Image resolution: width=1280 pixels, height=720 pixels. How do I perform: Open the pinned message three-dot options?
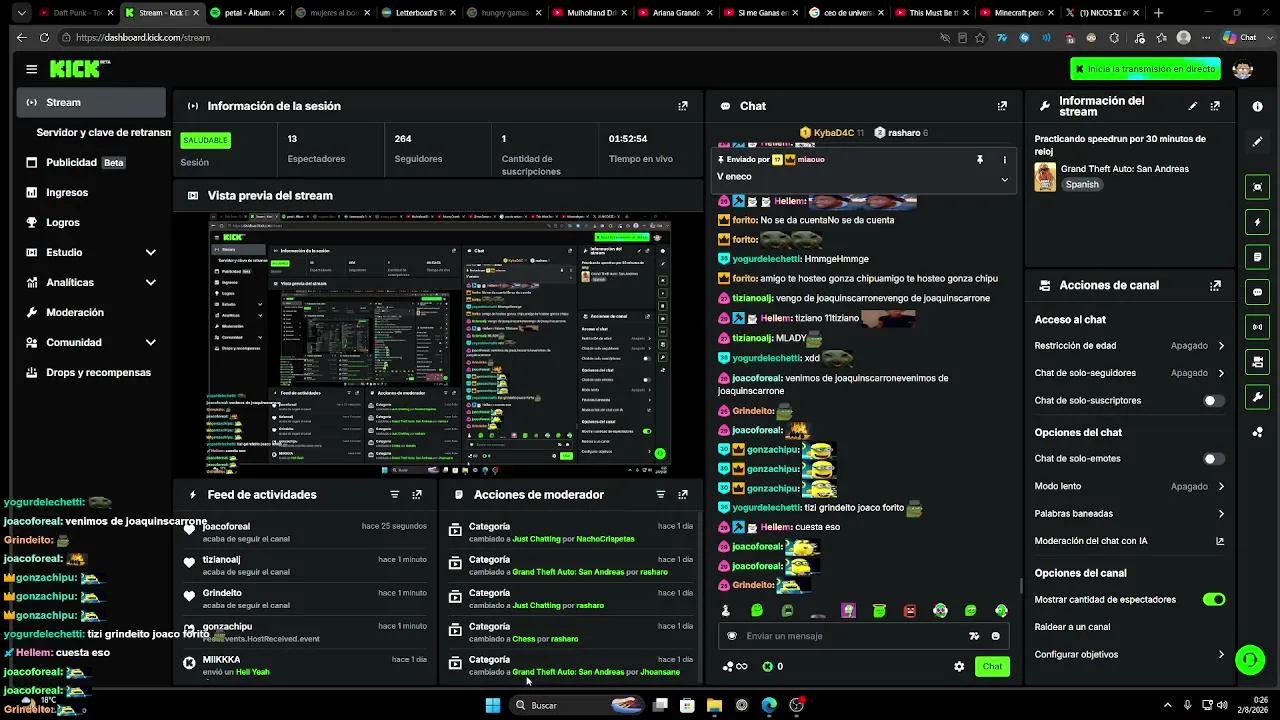pyautogui.click(x=1005, y=160)
